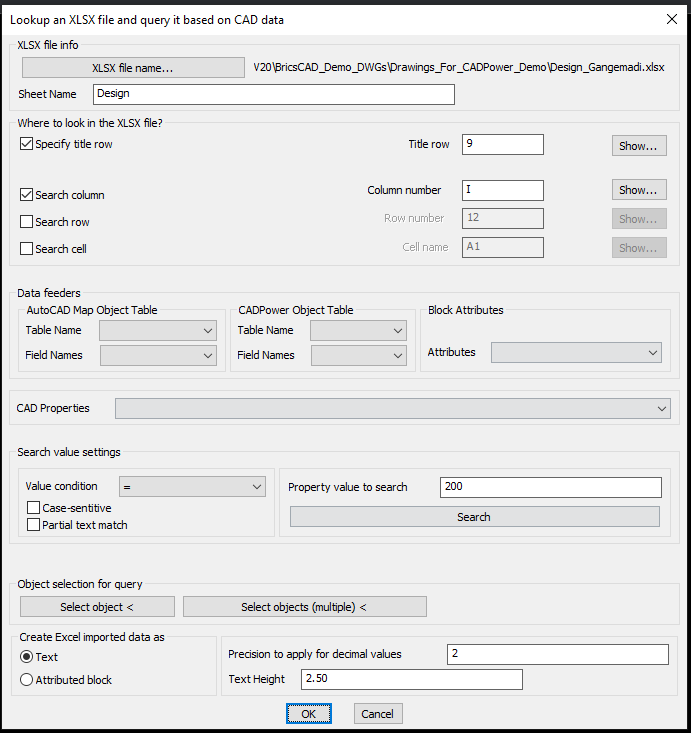The height and width of the screenshot is (733, 691).
Task: Choose the Text radio option
Action: tap(27, 657)
